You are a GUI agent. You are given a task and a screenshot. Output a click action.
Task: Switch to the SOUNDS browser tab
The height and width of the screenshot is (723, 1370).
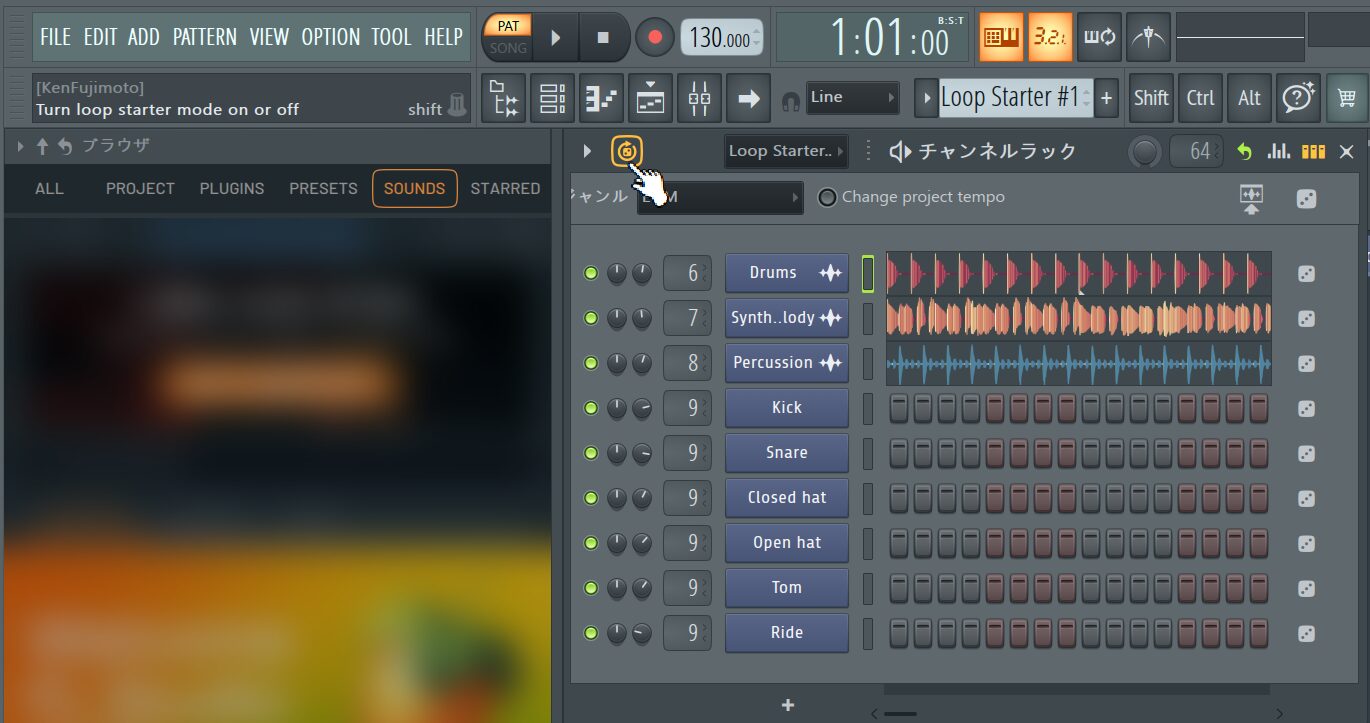(414, 188)
